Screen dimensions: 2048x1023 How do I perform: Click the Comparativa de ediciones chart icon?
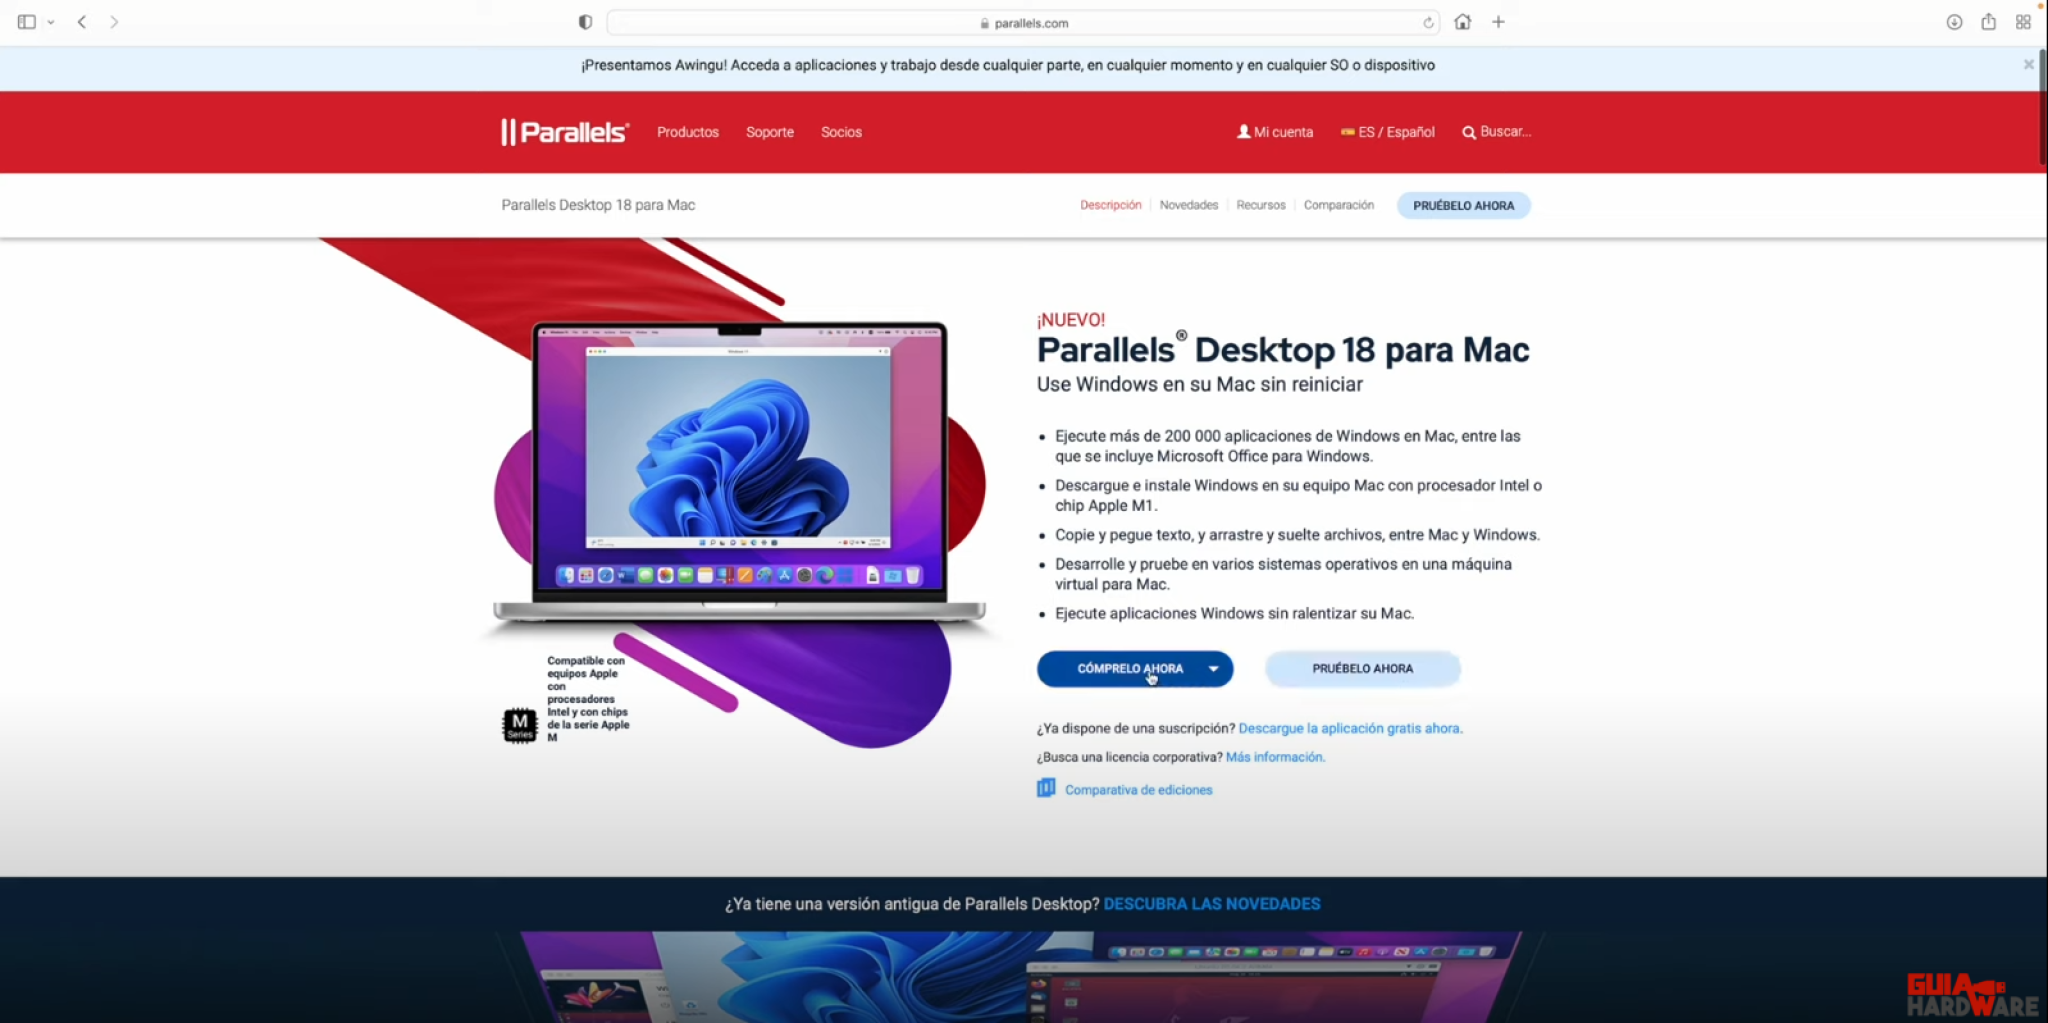coord(1045,788)
